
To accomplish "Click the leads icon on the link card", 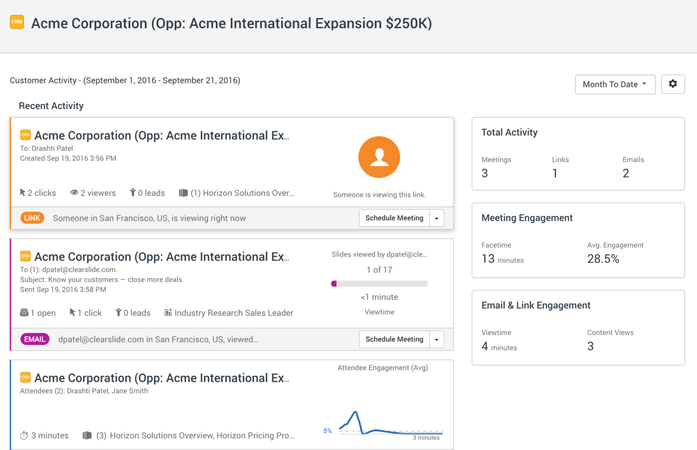I will point(132,193).
